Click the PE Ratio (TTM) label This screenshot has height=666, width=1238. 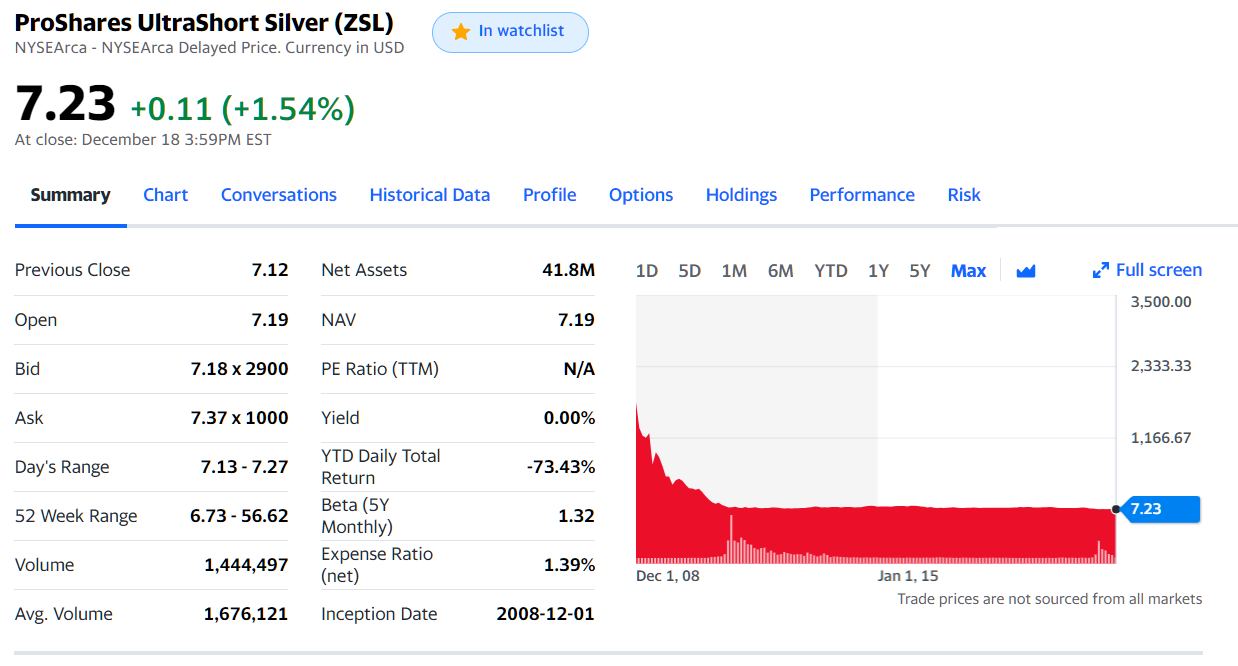click(x=380, y=369)
